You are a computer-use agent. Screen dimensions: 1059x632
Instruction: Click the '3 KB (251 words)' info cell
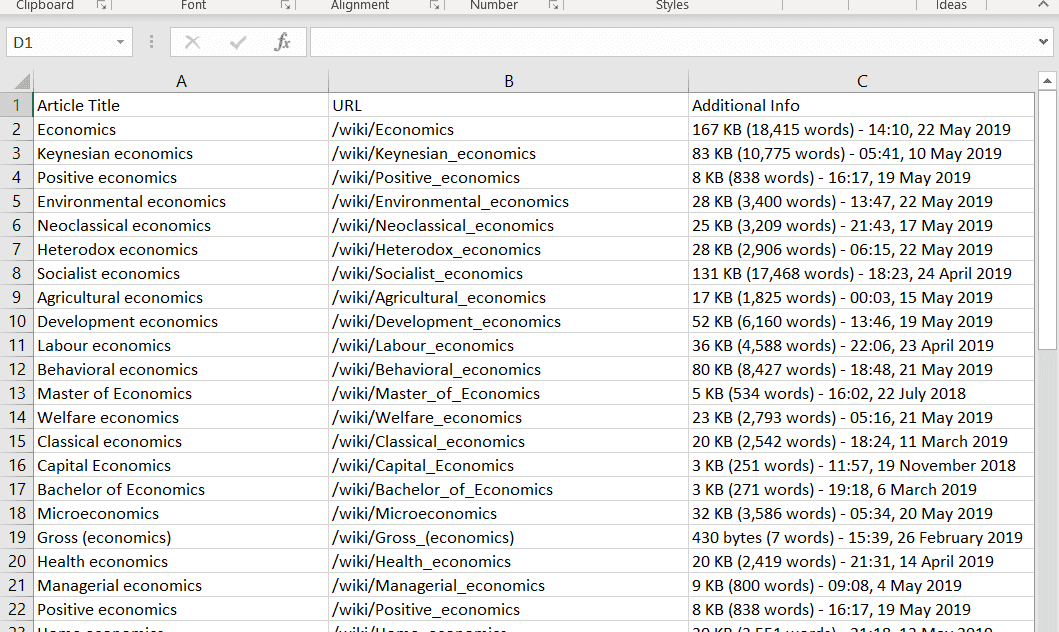point(862,465)
